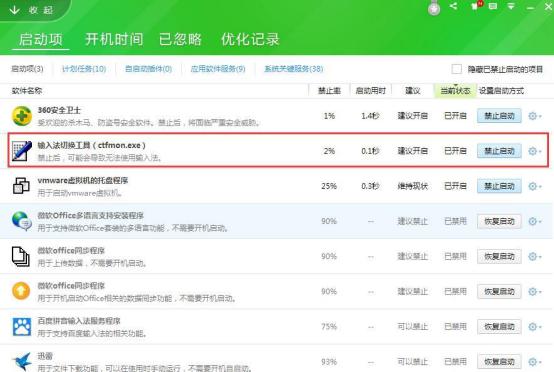Click the 迅雷 bird icon
This screenshot has width=554, height=372.
pyautogui.click(x=22, y=361)
